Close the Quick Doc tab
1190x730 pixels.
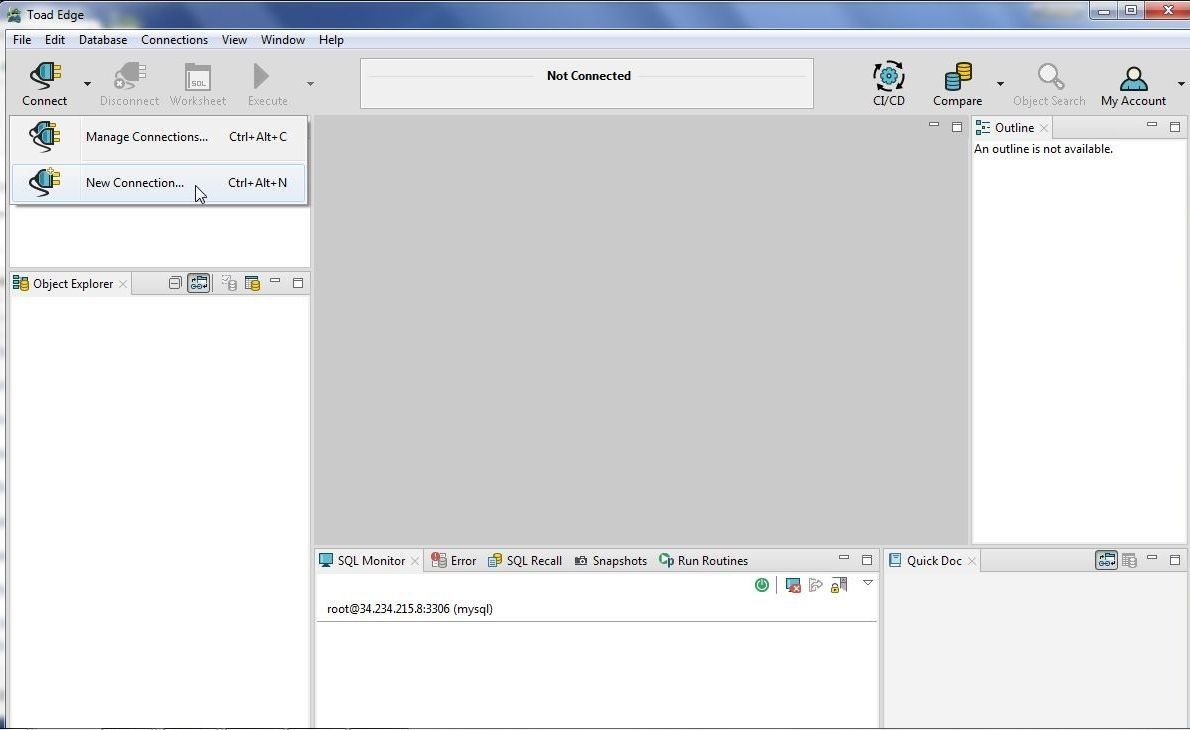tap(971, 561)
